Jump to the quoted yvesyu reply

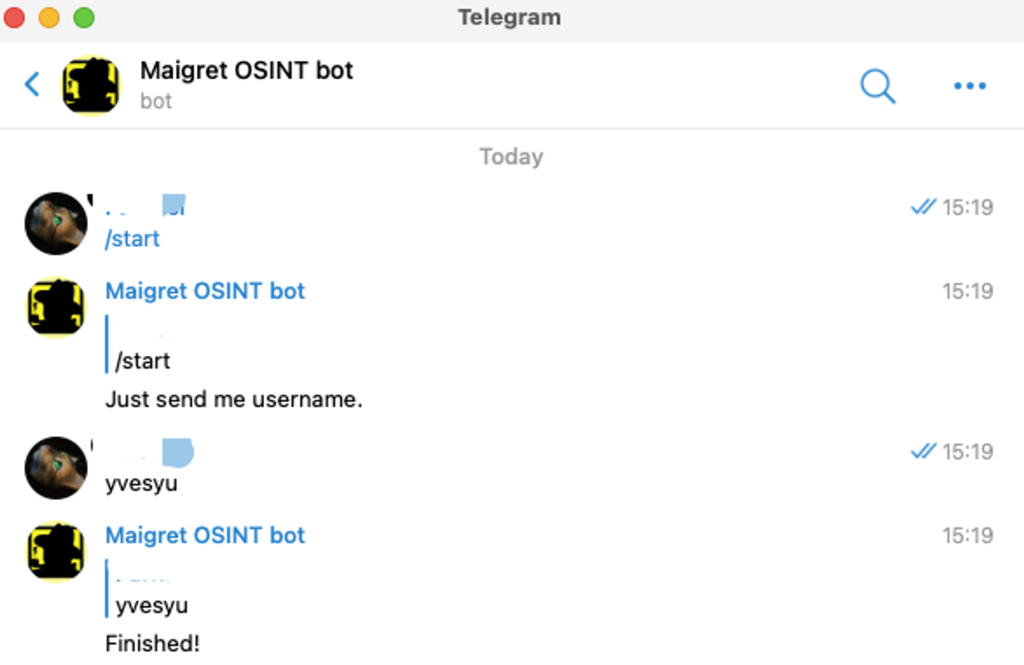pyautogui.click(x=152, y=606)
